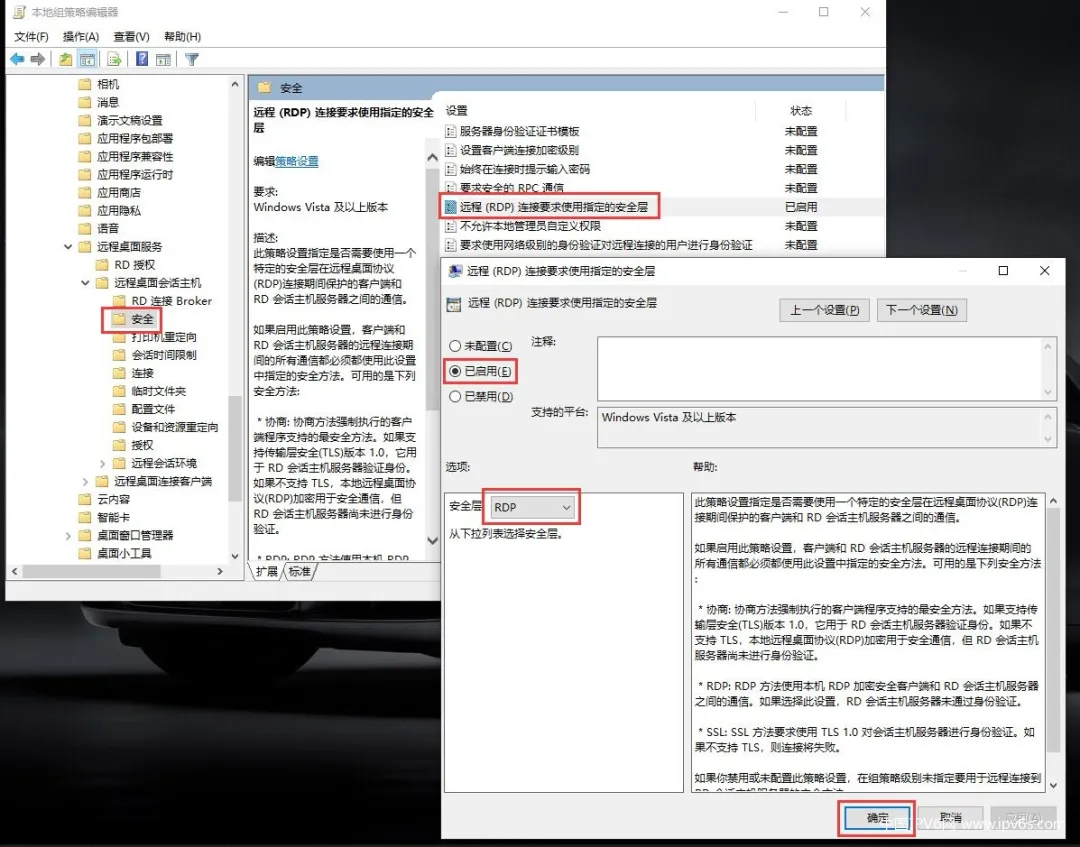The height and width of the screenshot is (847, 1080).
Task: Click the export list icon
Action: click(x=113, y=58)
